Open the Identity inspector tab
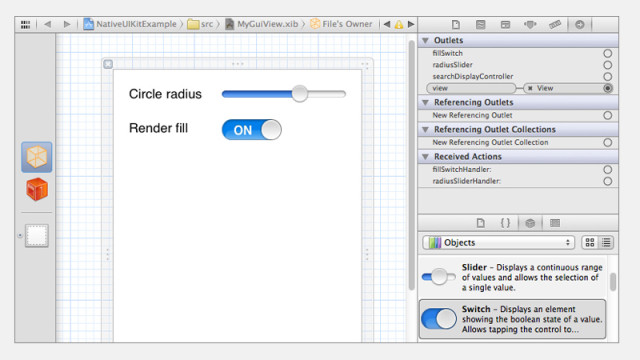Image resolution: width=640 pixels, height=360 pixels. pyautogui.click(x=505, y=25)
